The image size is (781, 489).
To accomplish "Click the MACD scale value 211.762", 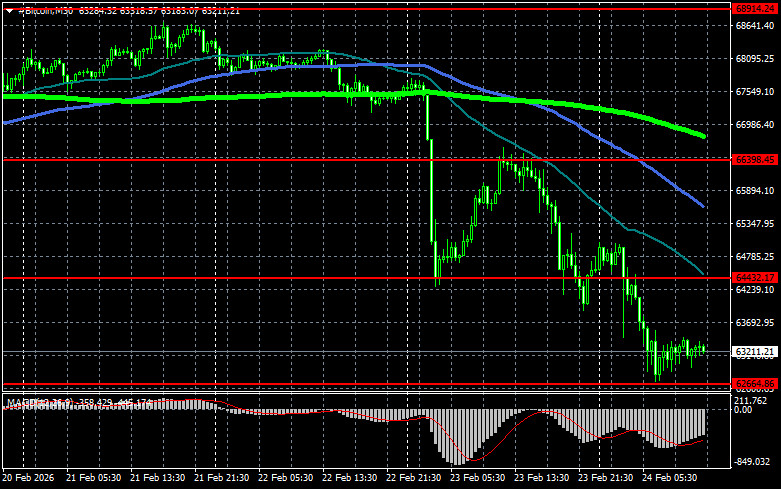I will click(x=751, y=401).
